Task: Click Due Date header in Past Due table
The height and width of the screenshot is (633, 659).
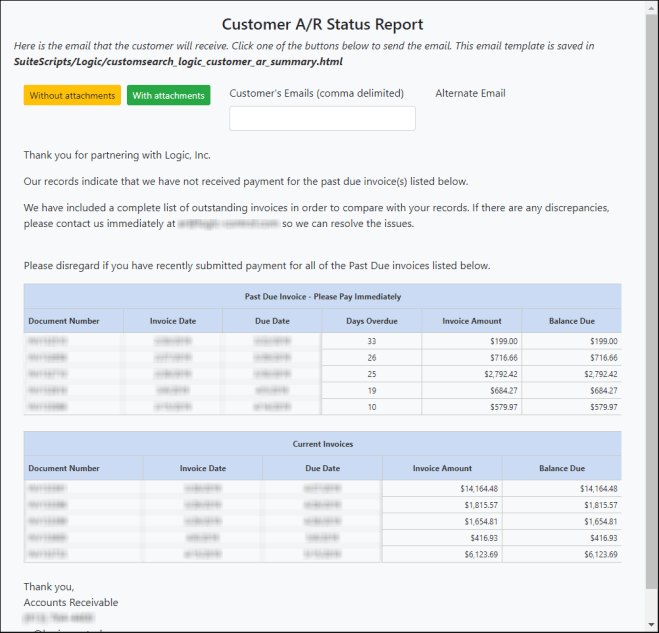Action: [x=272, y=321]
